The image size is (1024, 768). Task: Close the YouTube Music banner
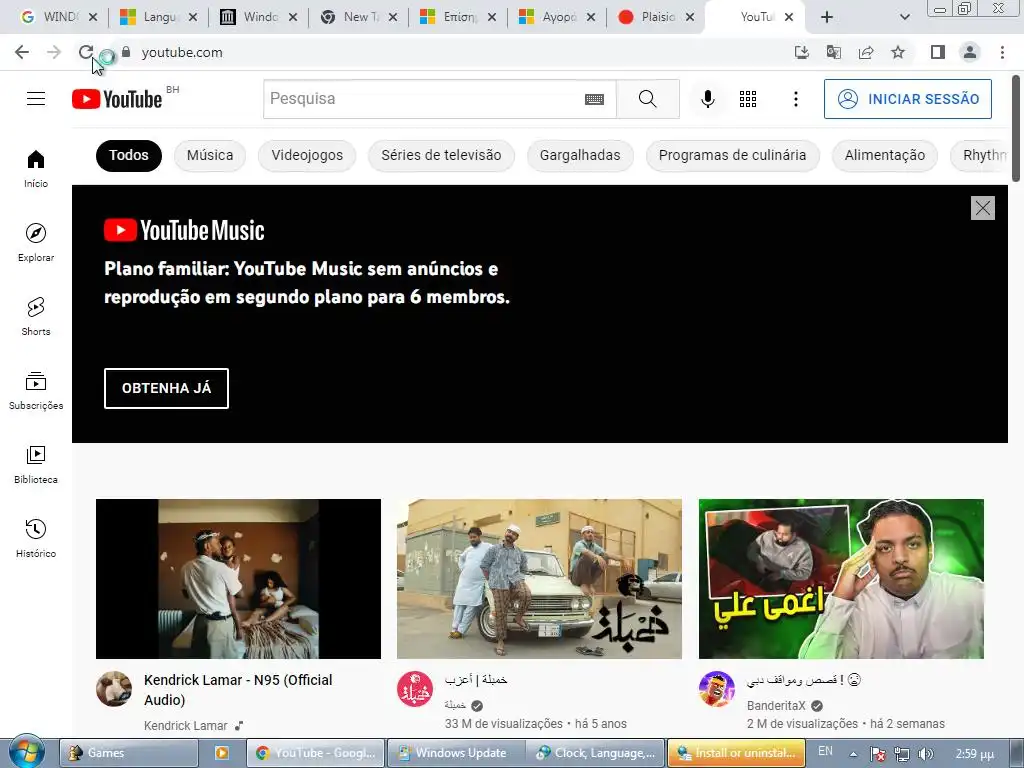pyautogui.click(x=983, y=208)
